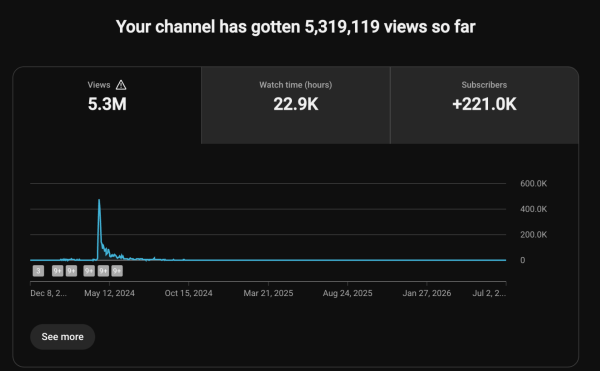Click the warning triangle icon beside Views

coord(121,85)
